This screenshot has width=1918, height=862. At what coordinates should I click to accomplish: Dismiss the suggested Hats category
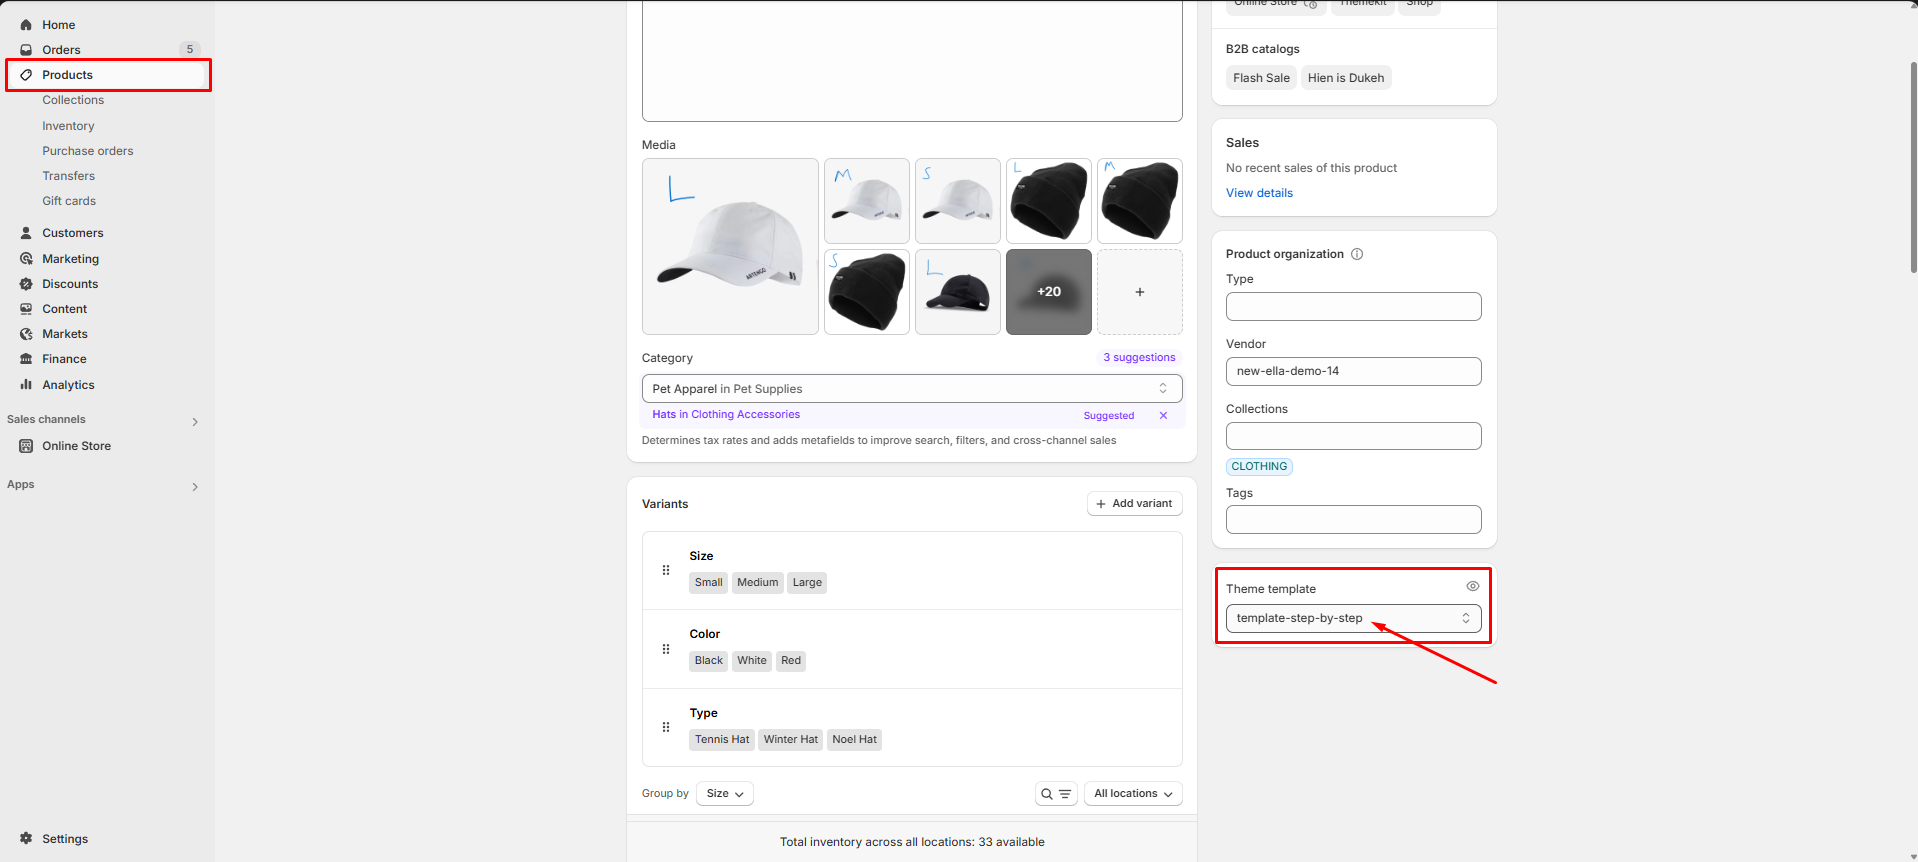(x=1163, y=415)
